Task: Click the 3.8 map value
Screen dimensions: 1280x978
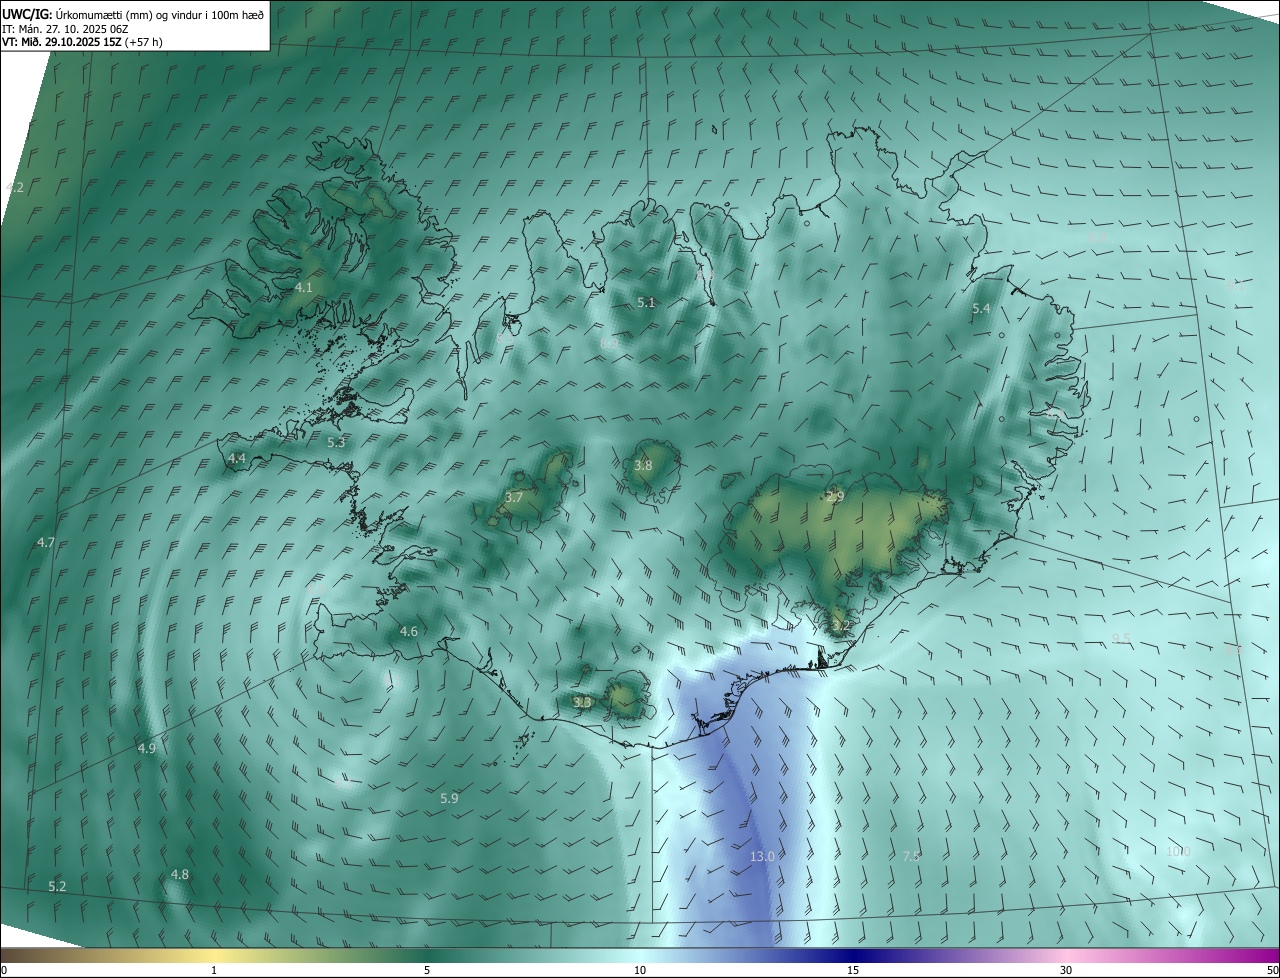Action: pos(643,465)
